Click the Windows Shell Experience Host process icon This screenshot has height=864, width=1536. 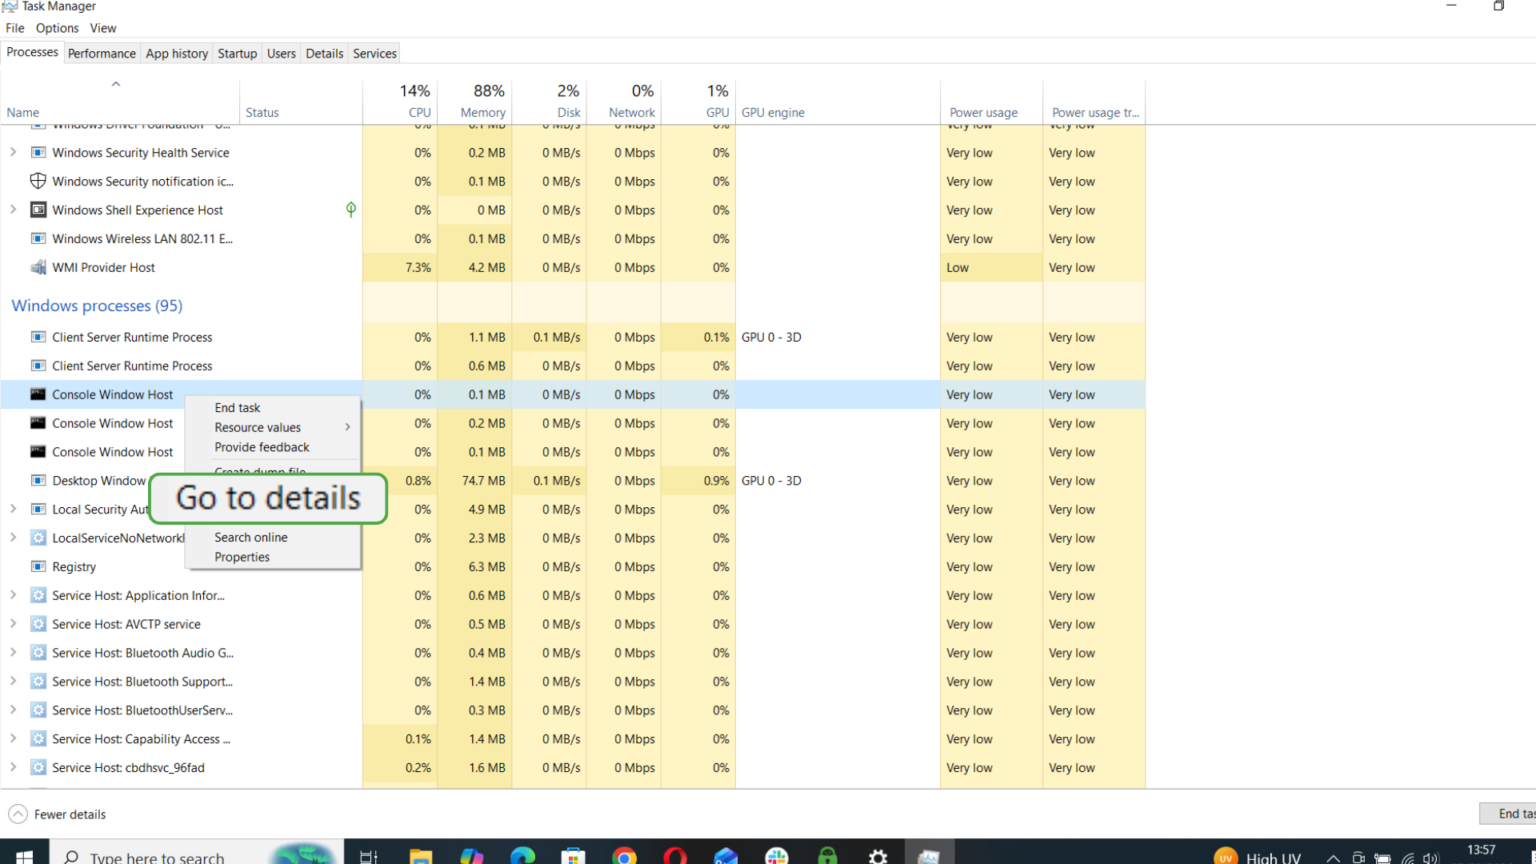[x=38, y=210]
